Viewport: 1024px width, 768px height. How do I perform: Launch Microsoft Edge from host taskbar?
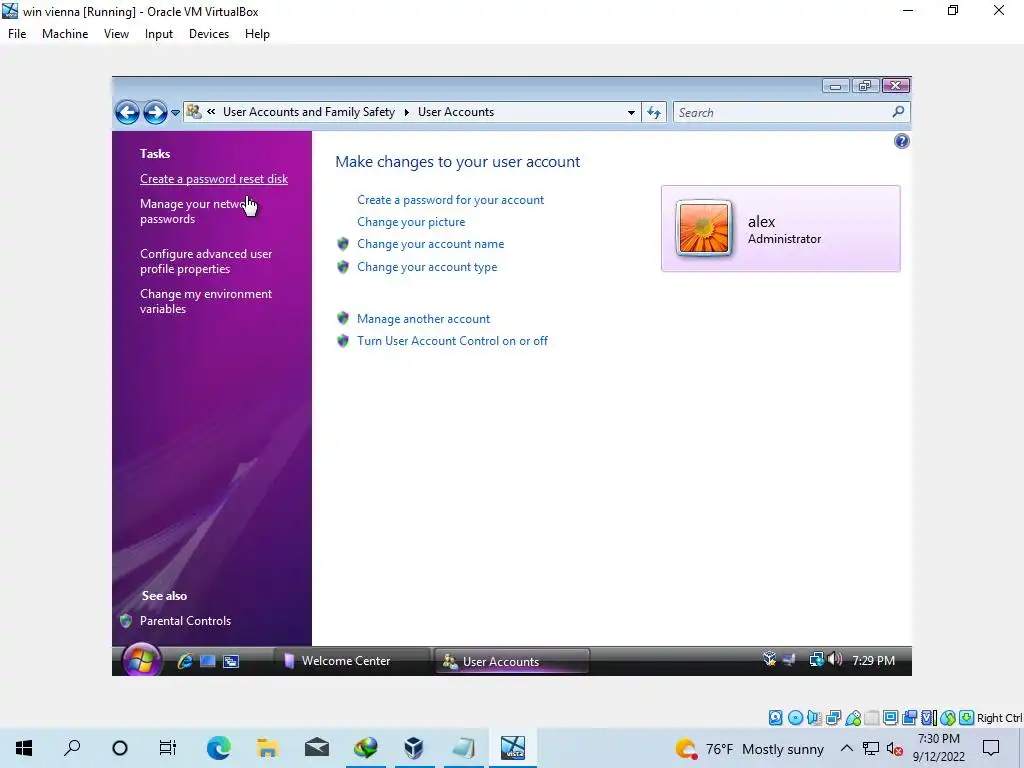219,748
